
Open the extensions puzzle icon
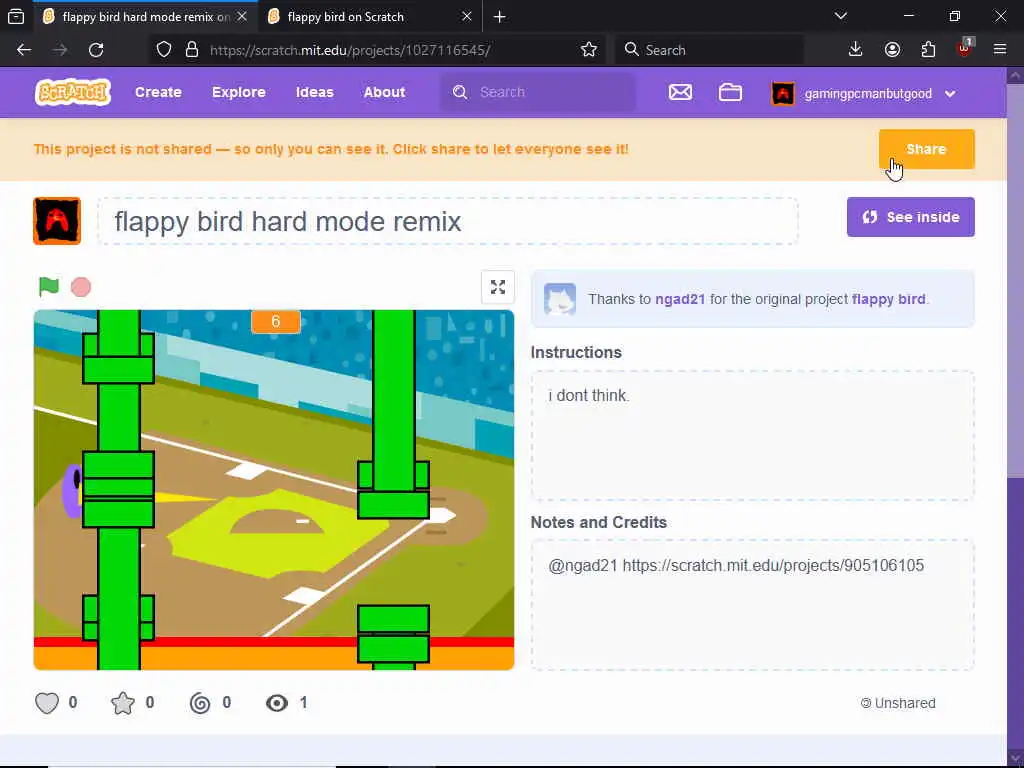(x=928, y=50)
